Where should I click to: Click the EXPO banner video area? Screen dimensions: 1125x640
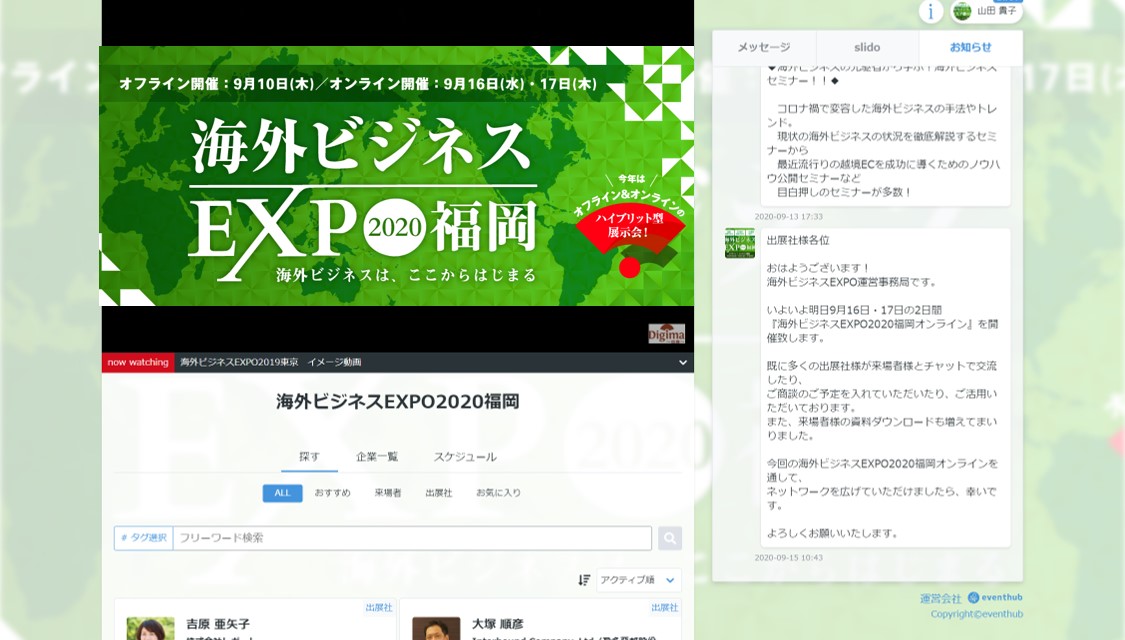click(x=397, y=176)
